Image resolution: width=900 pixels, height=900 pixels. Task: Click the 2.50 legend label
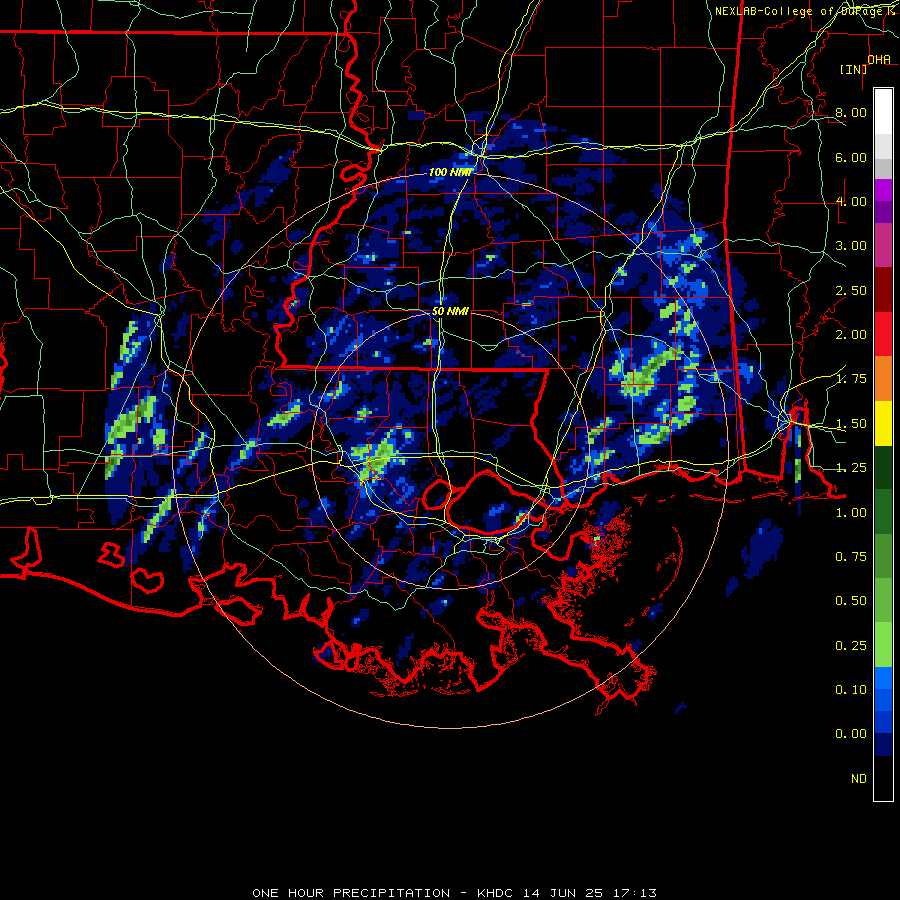(x=850, y=290)
